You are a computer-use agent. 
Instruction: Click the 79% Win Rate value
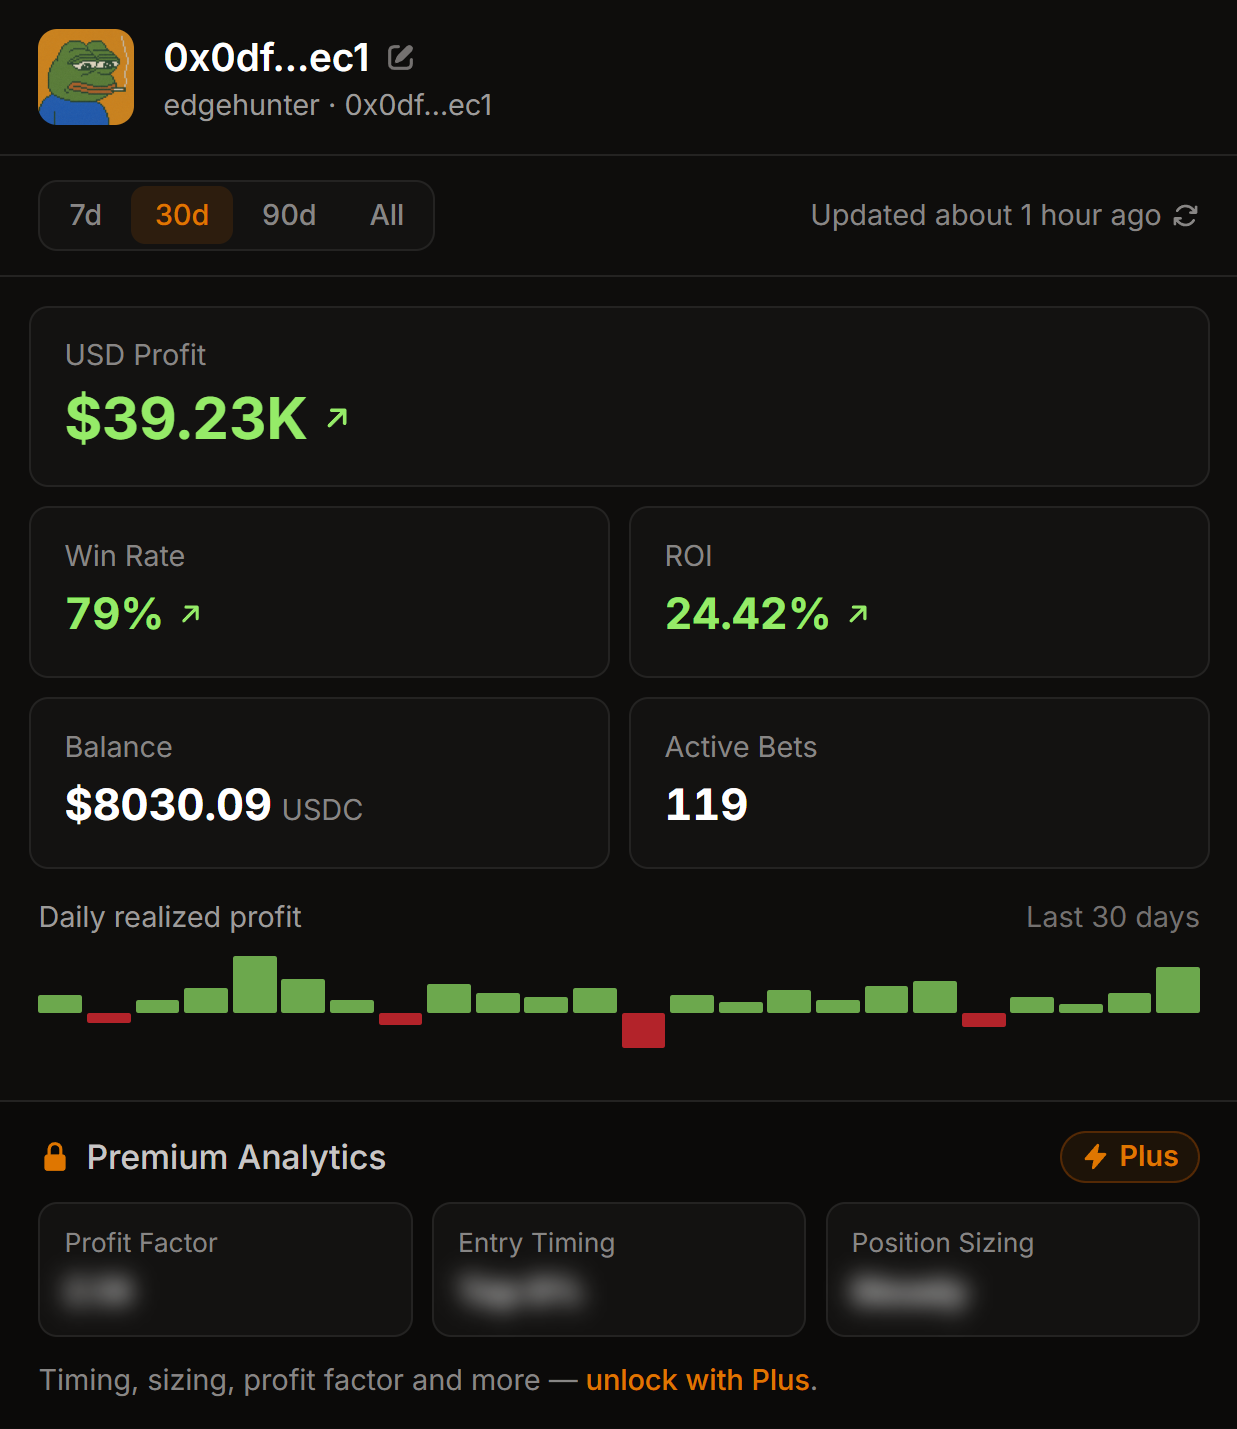pos(114,614)
